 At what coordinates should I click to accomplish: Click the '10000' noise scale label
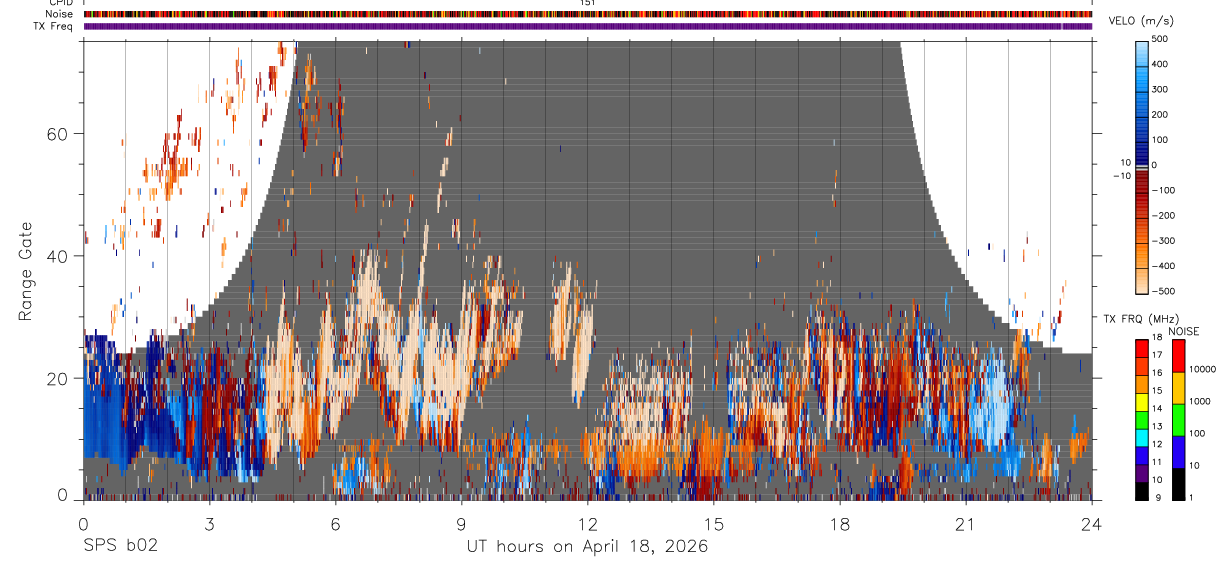point(1201,369)
